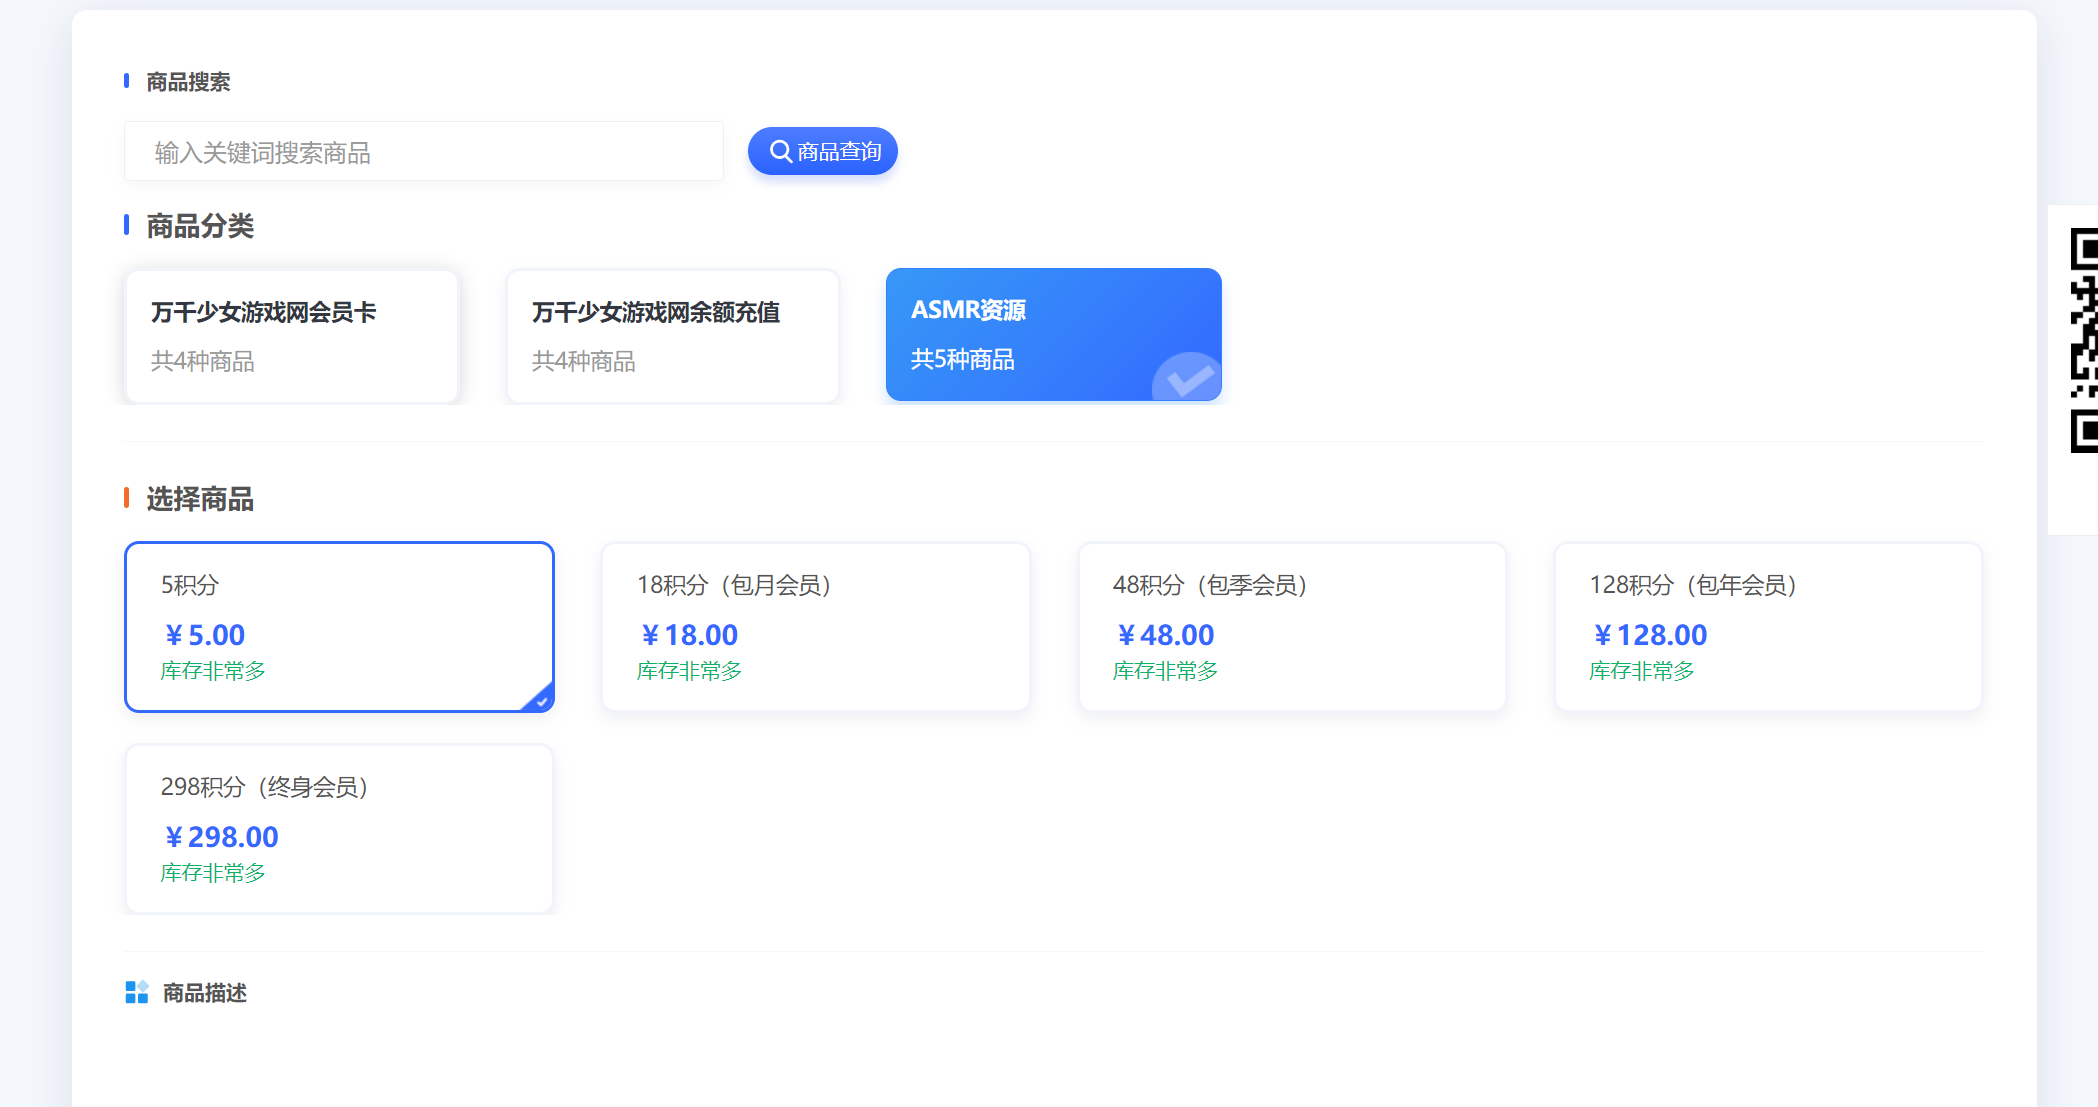Click the 商品描述 section heading
This screenshot has width=2098, height=1107.
pos(204,993)
